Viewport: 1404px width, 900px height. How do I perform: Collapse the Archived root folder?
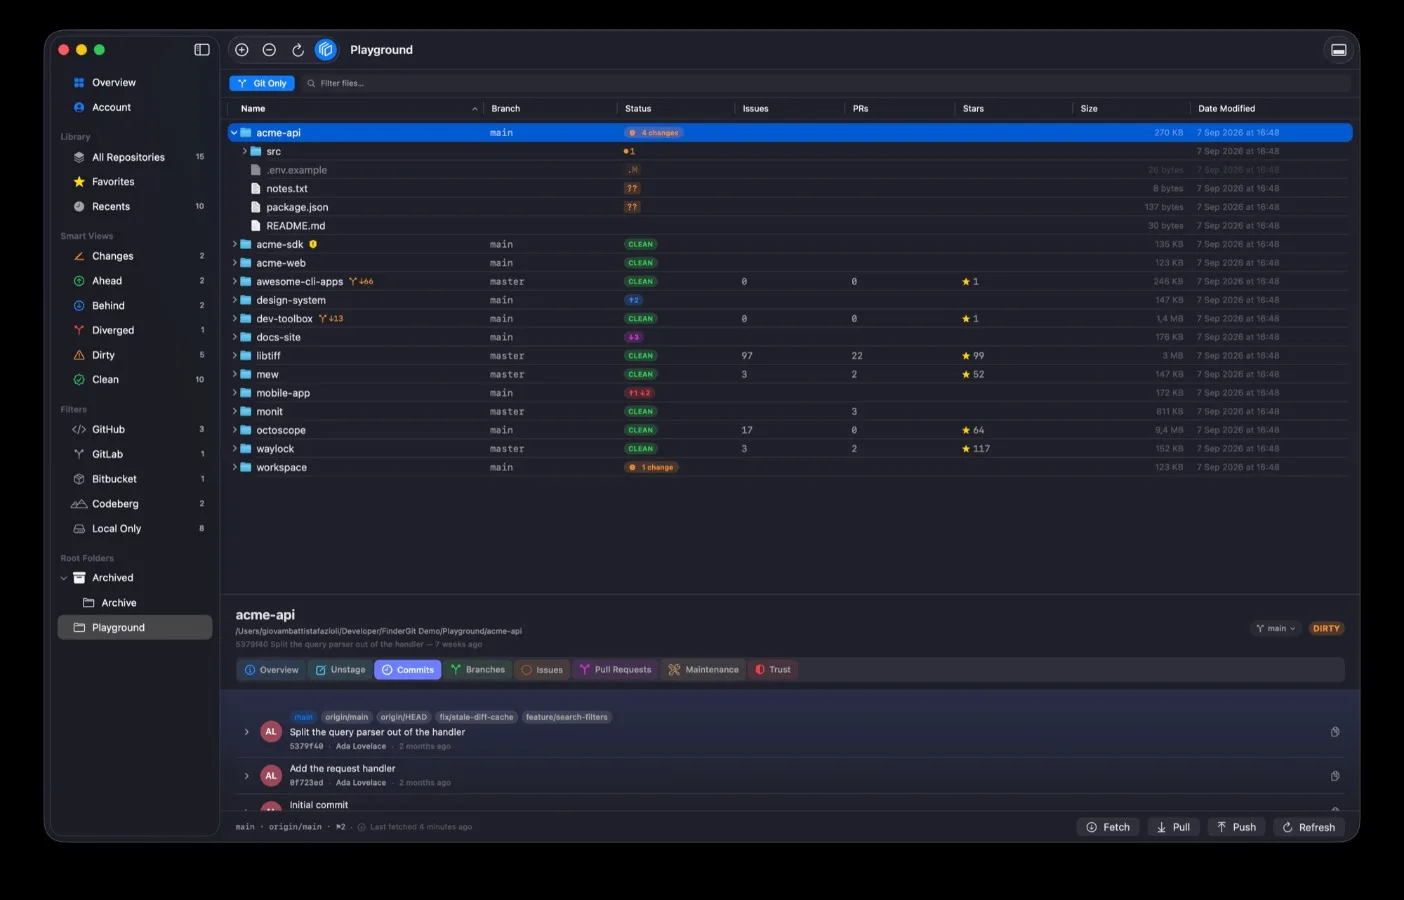(64, 578)
